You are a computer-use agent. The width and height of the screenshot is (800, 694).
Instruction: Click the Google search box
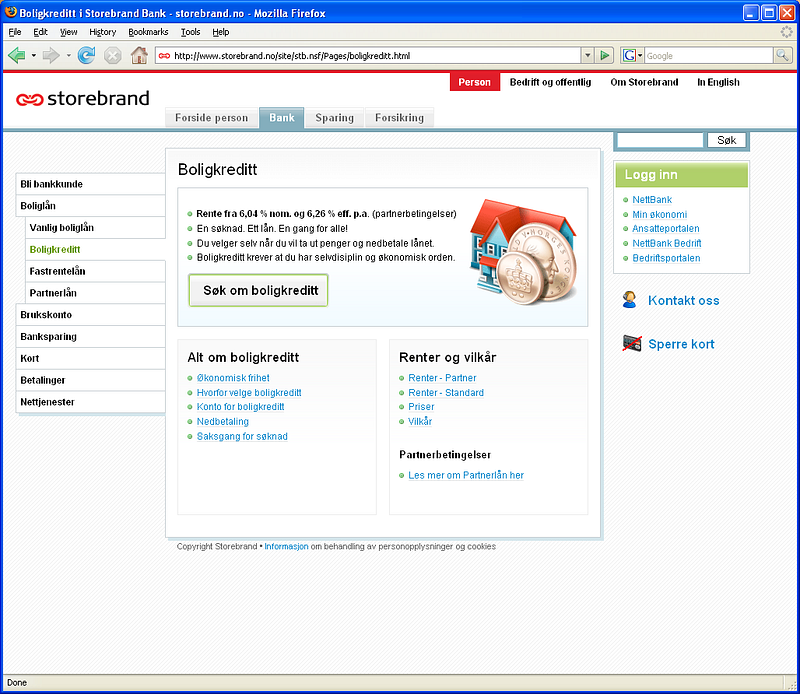click(x=708, y=56)
